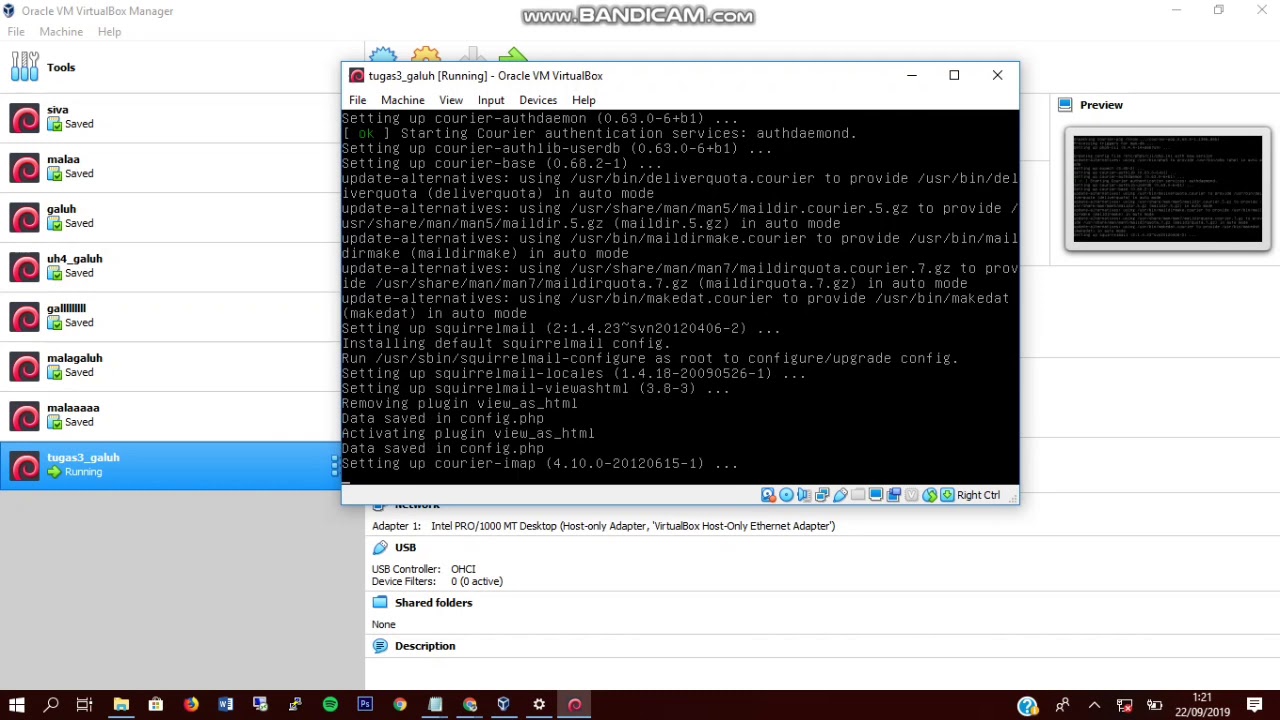
Task: Open the notification action center
Action: pos(1255,705)
